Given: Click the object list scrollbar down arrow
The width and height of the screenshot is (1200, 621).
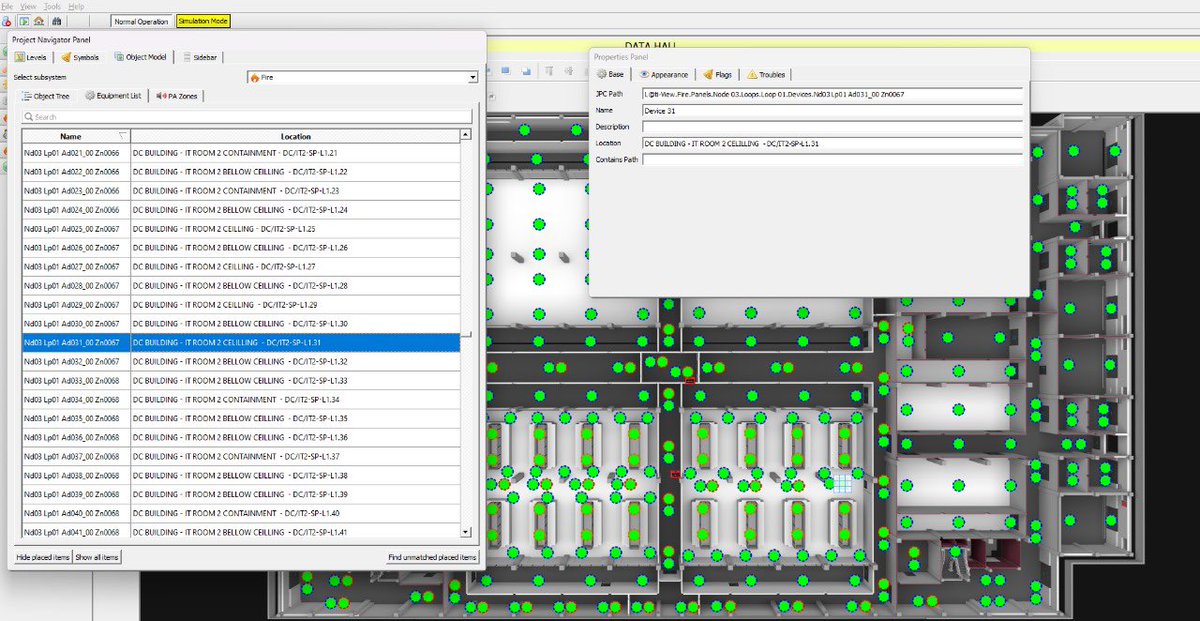Looking at the screenshot, I should 466,532.
